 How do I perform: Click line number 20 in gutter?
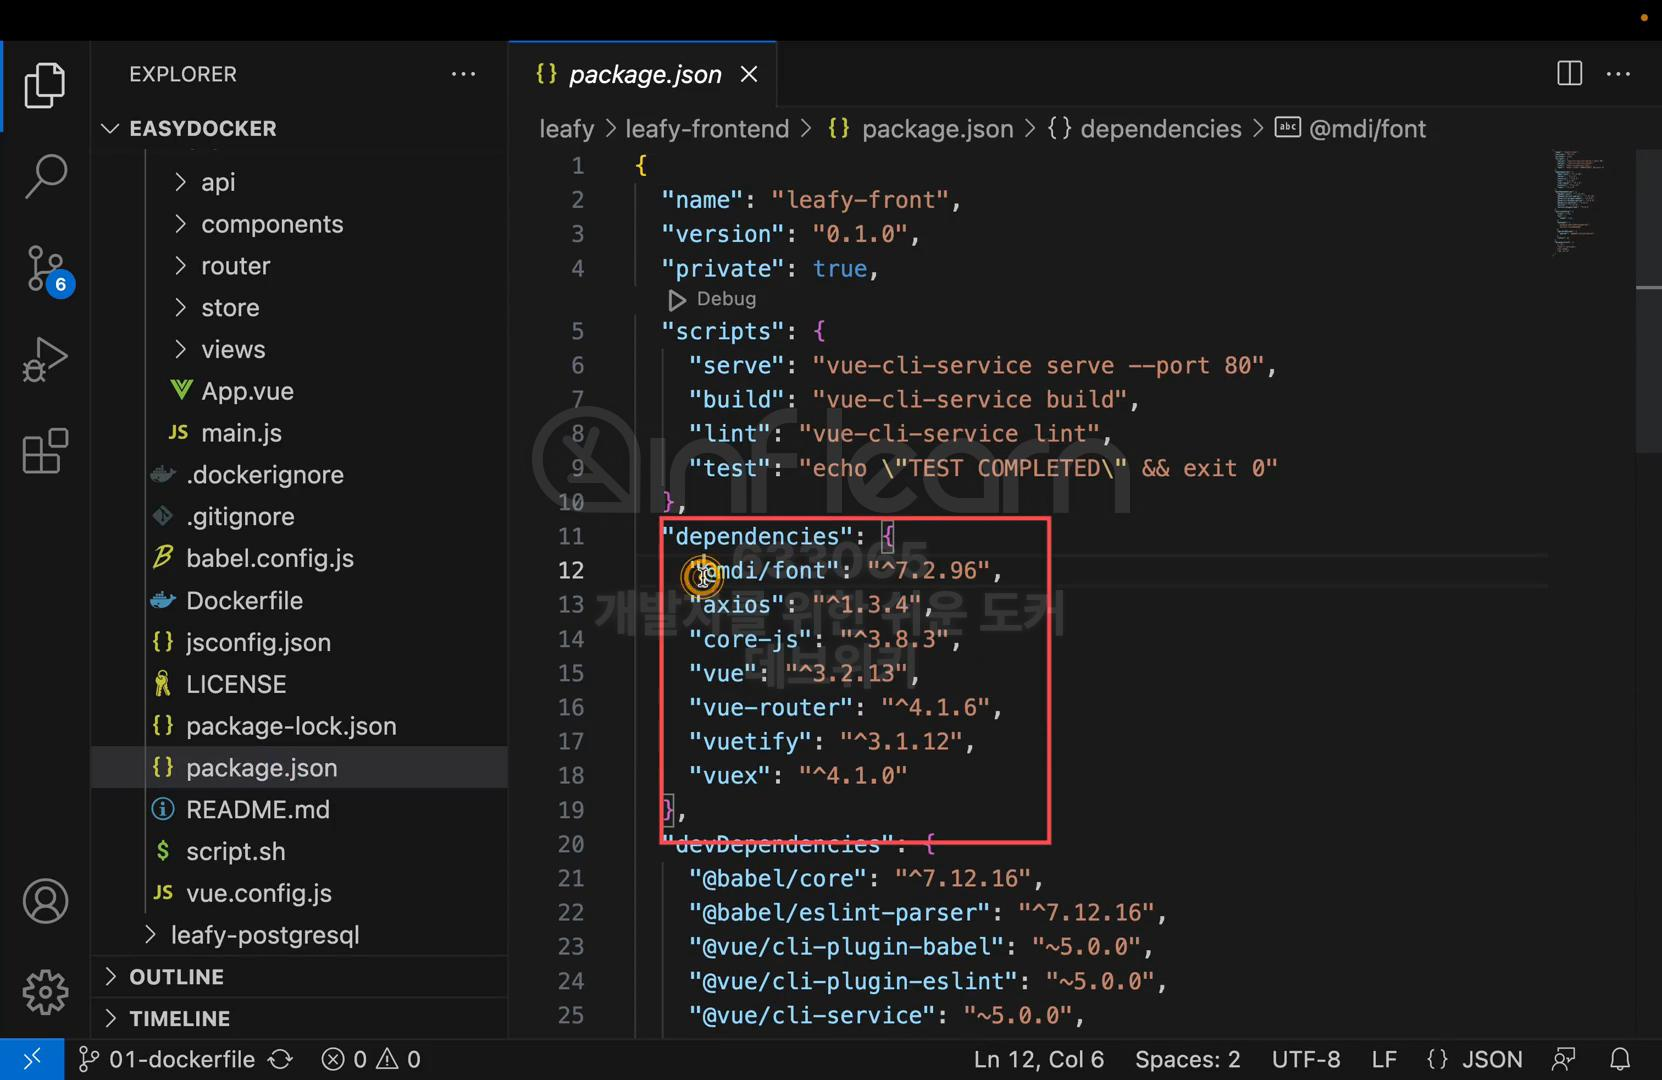tap(570, 844)
